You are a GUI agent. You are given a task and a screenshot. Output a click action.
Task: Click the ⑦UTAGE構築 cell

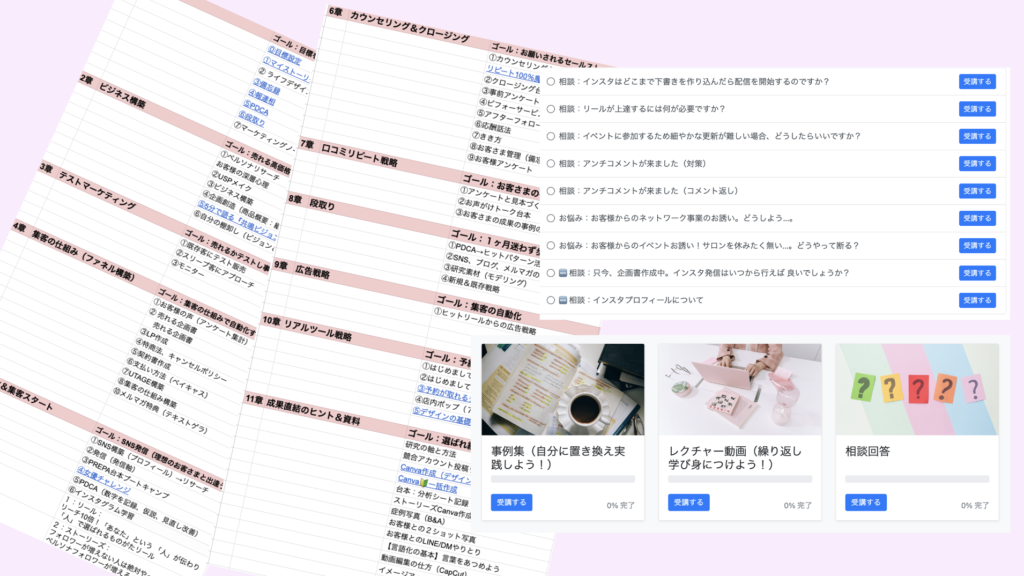pos(141,379)
